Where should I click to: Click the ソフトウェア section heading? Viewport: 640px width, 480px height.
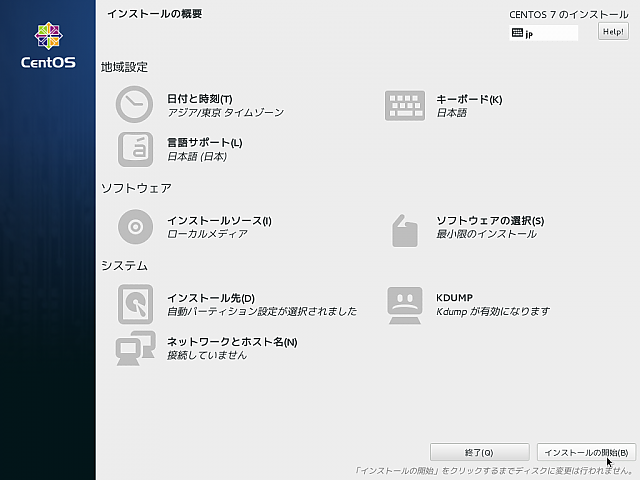click(136, 188)
